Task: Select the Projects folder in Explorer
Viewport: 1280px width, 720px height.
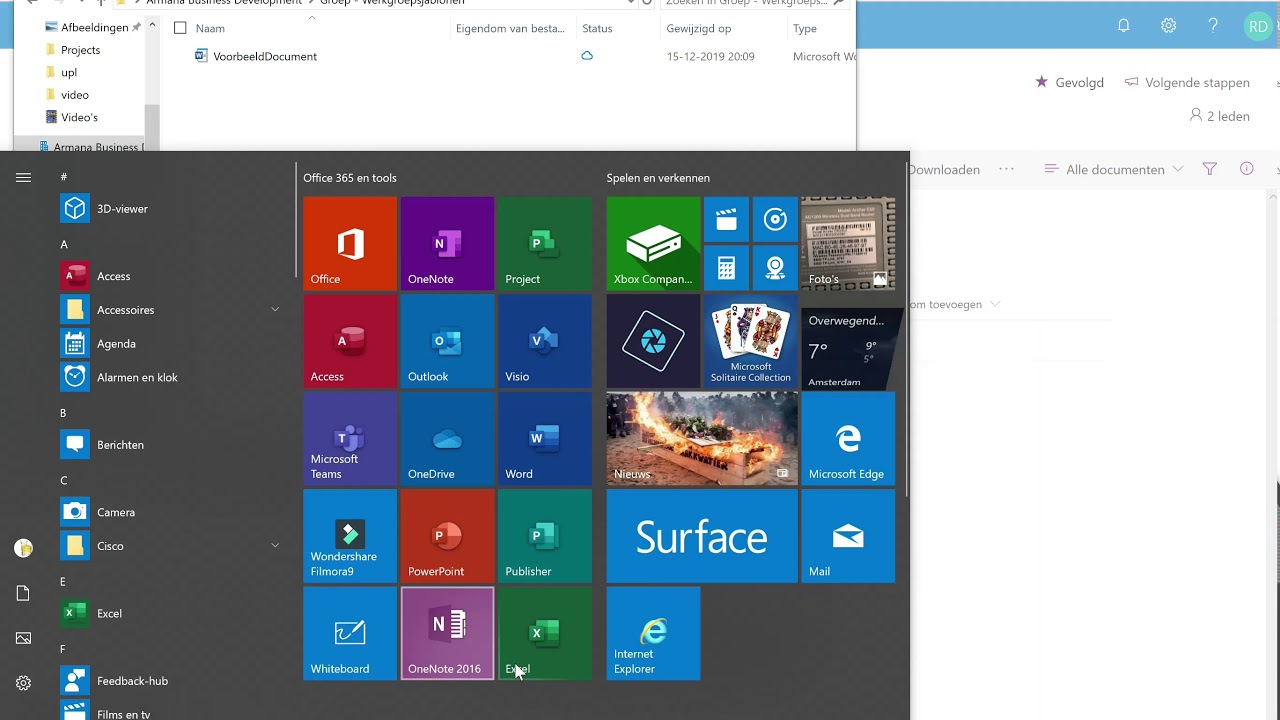Action: pos(80,50)
